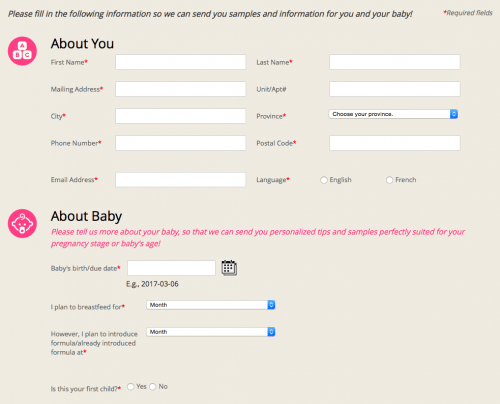The width and height of the screenshot is (500, 404).
Task: Click into the Mailing Address field
Action: 181,89
